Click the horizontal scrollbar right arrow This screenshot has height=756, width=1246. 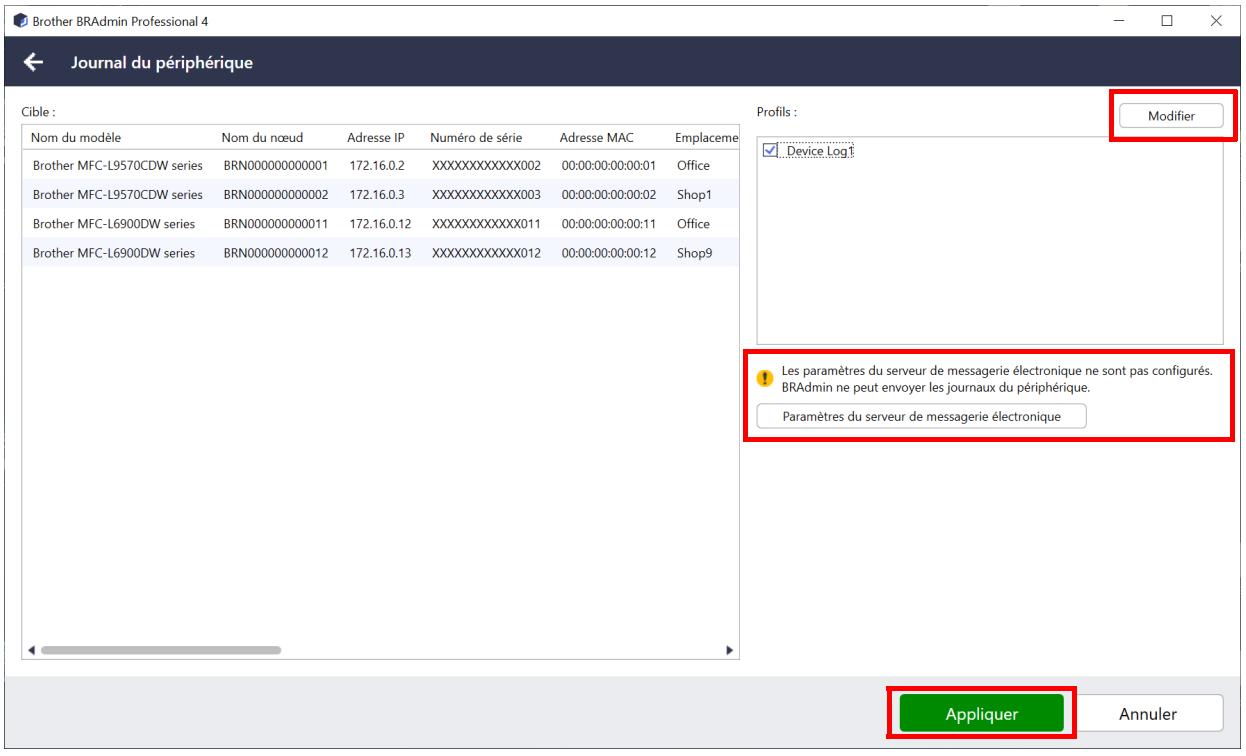click(x=730, y=649)
